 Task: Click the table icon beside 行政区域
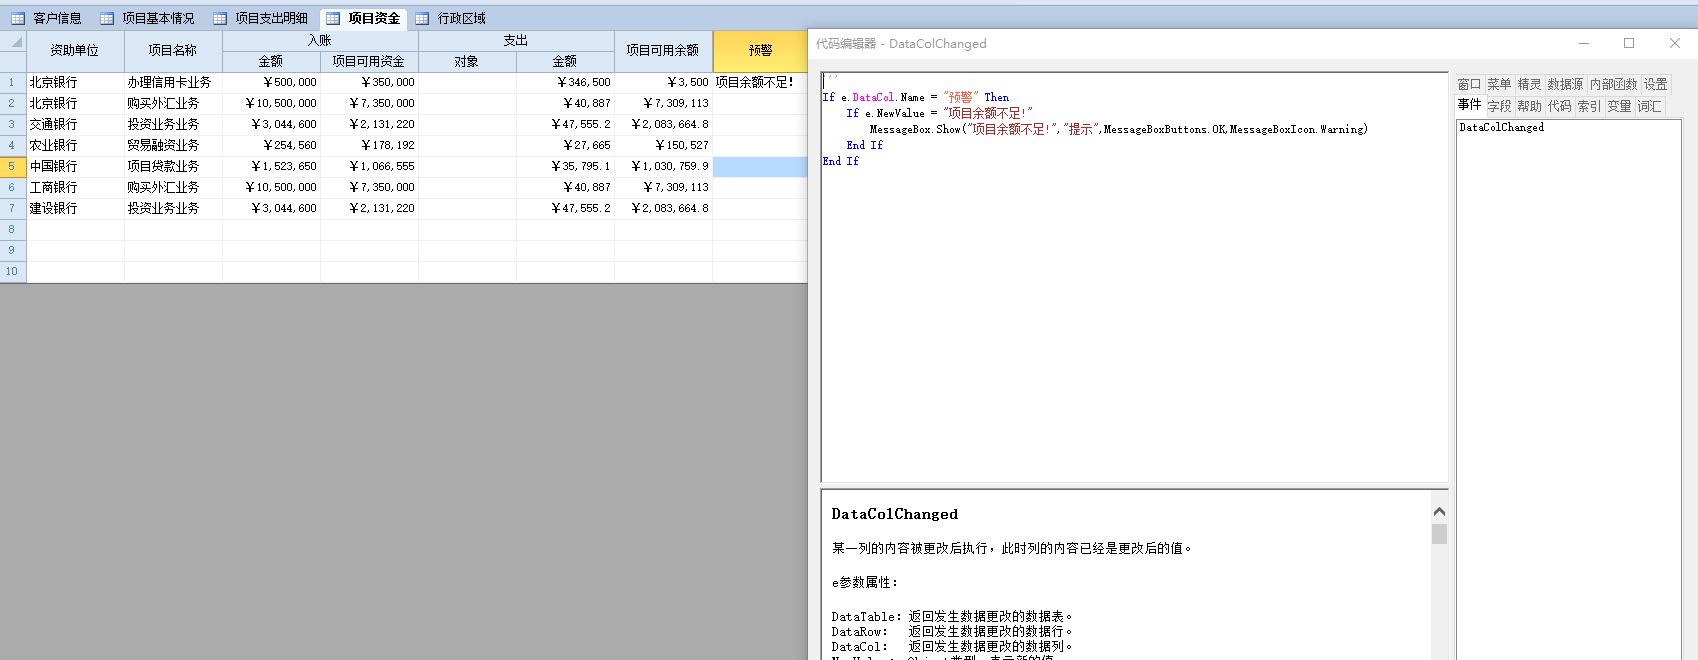[x=422, y=18]
